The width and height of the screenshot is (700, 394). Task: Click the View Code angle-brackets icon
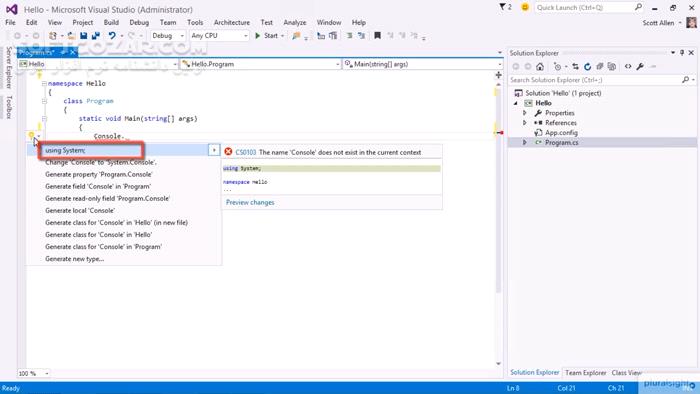pos(628,66)
